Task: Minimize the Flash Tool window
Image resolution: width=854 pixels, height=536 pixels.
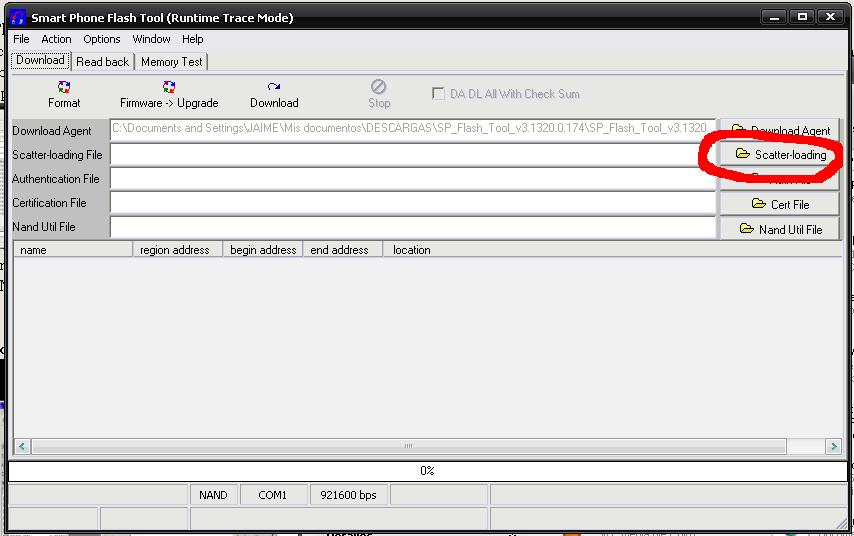Action: [x=774, y=17]
